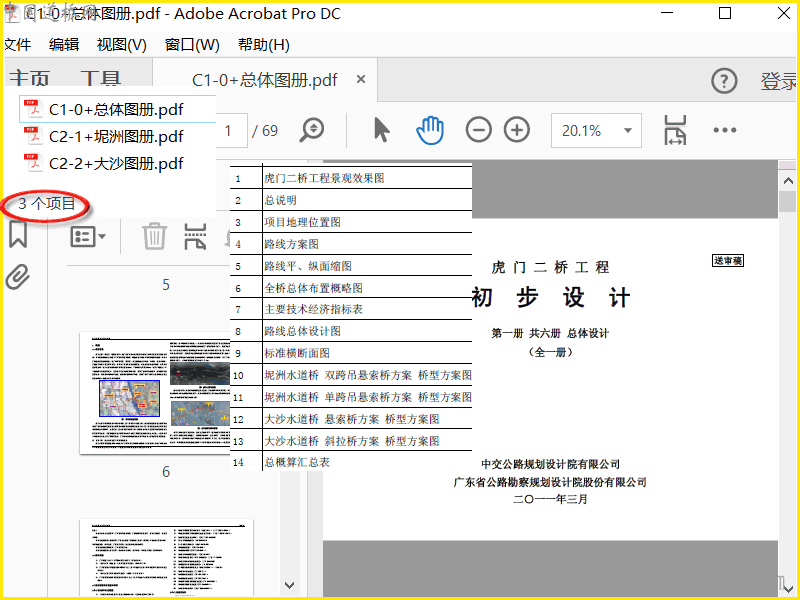
Task: Click table row 路线方案图
Action: click(351, 244)
